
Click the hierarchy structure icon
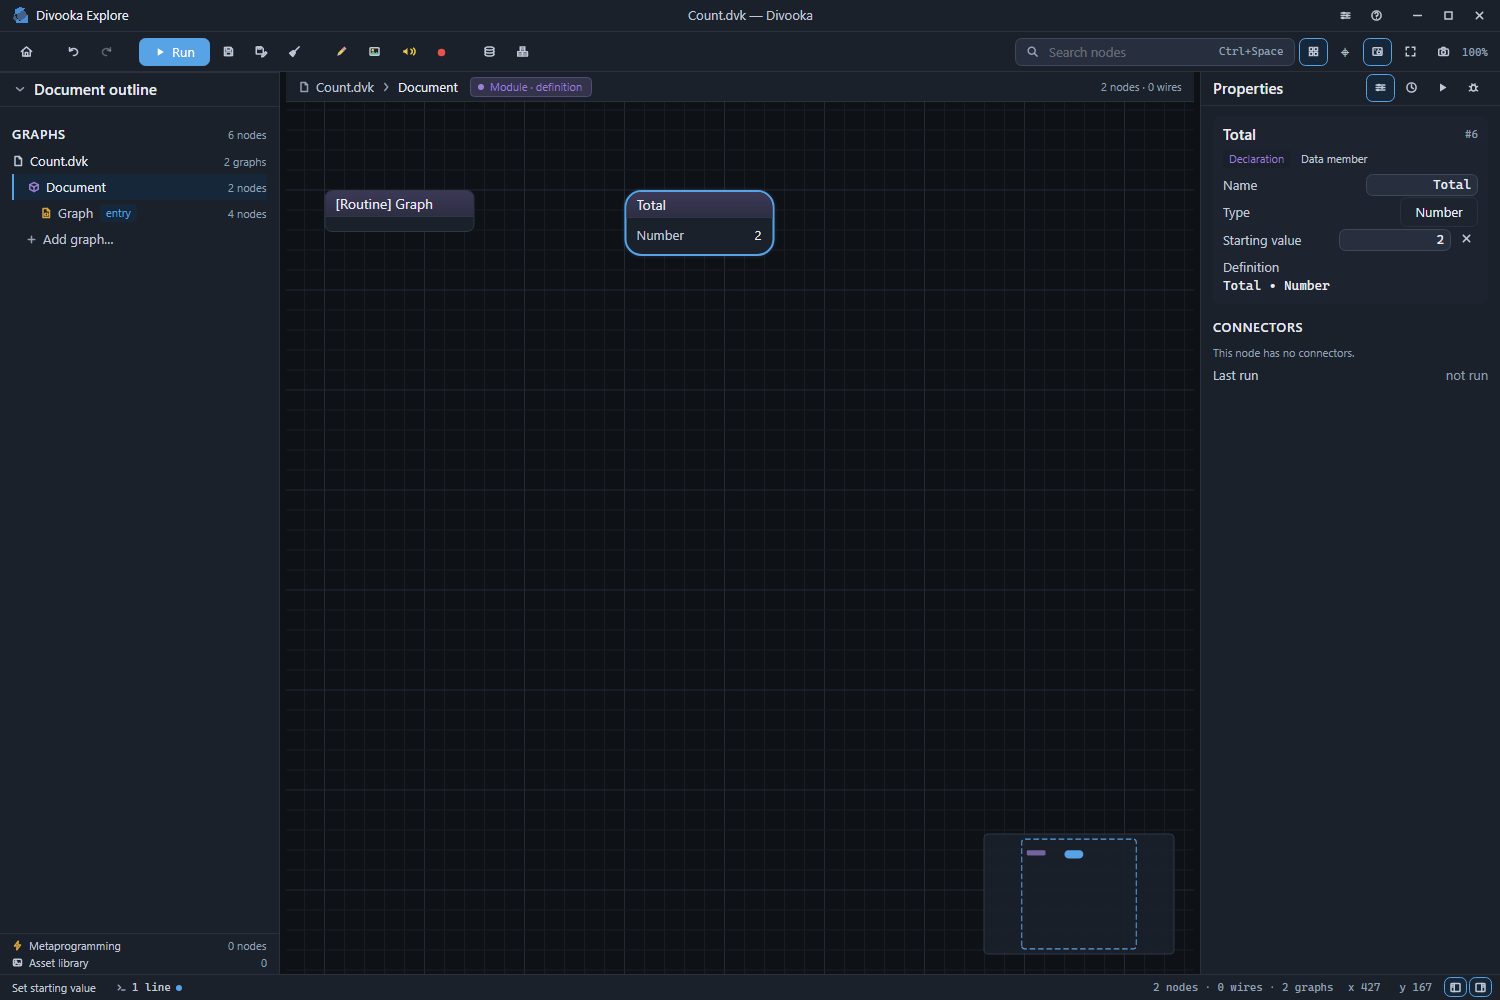[x=522, y=52]
